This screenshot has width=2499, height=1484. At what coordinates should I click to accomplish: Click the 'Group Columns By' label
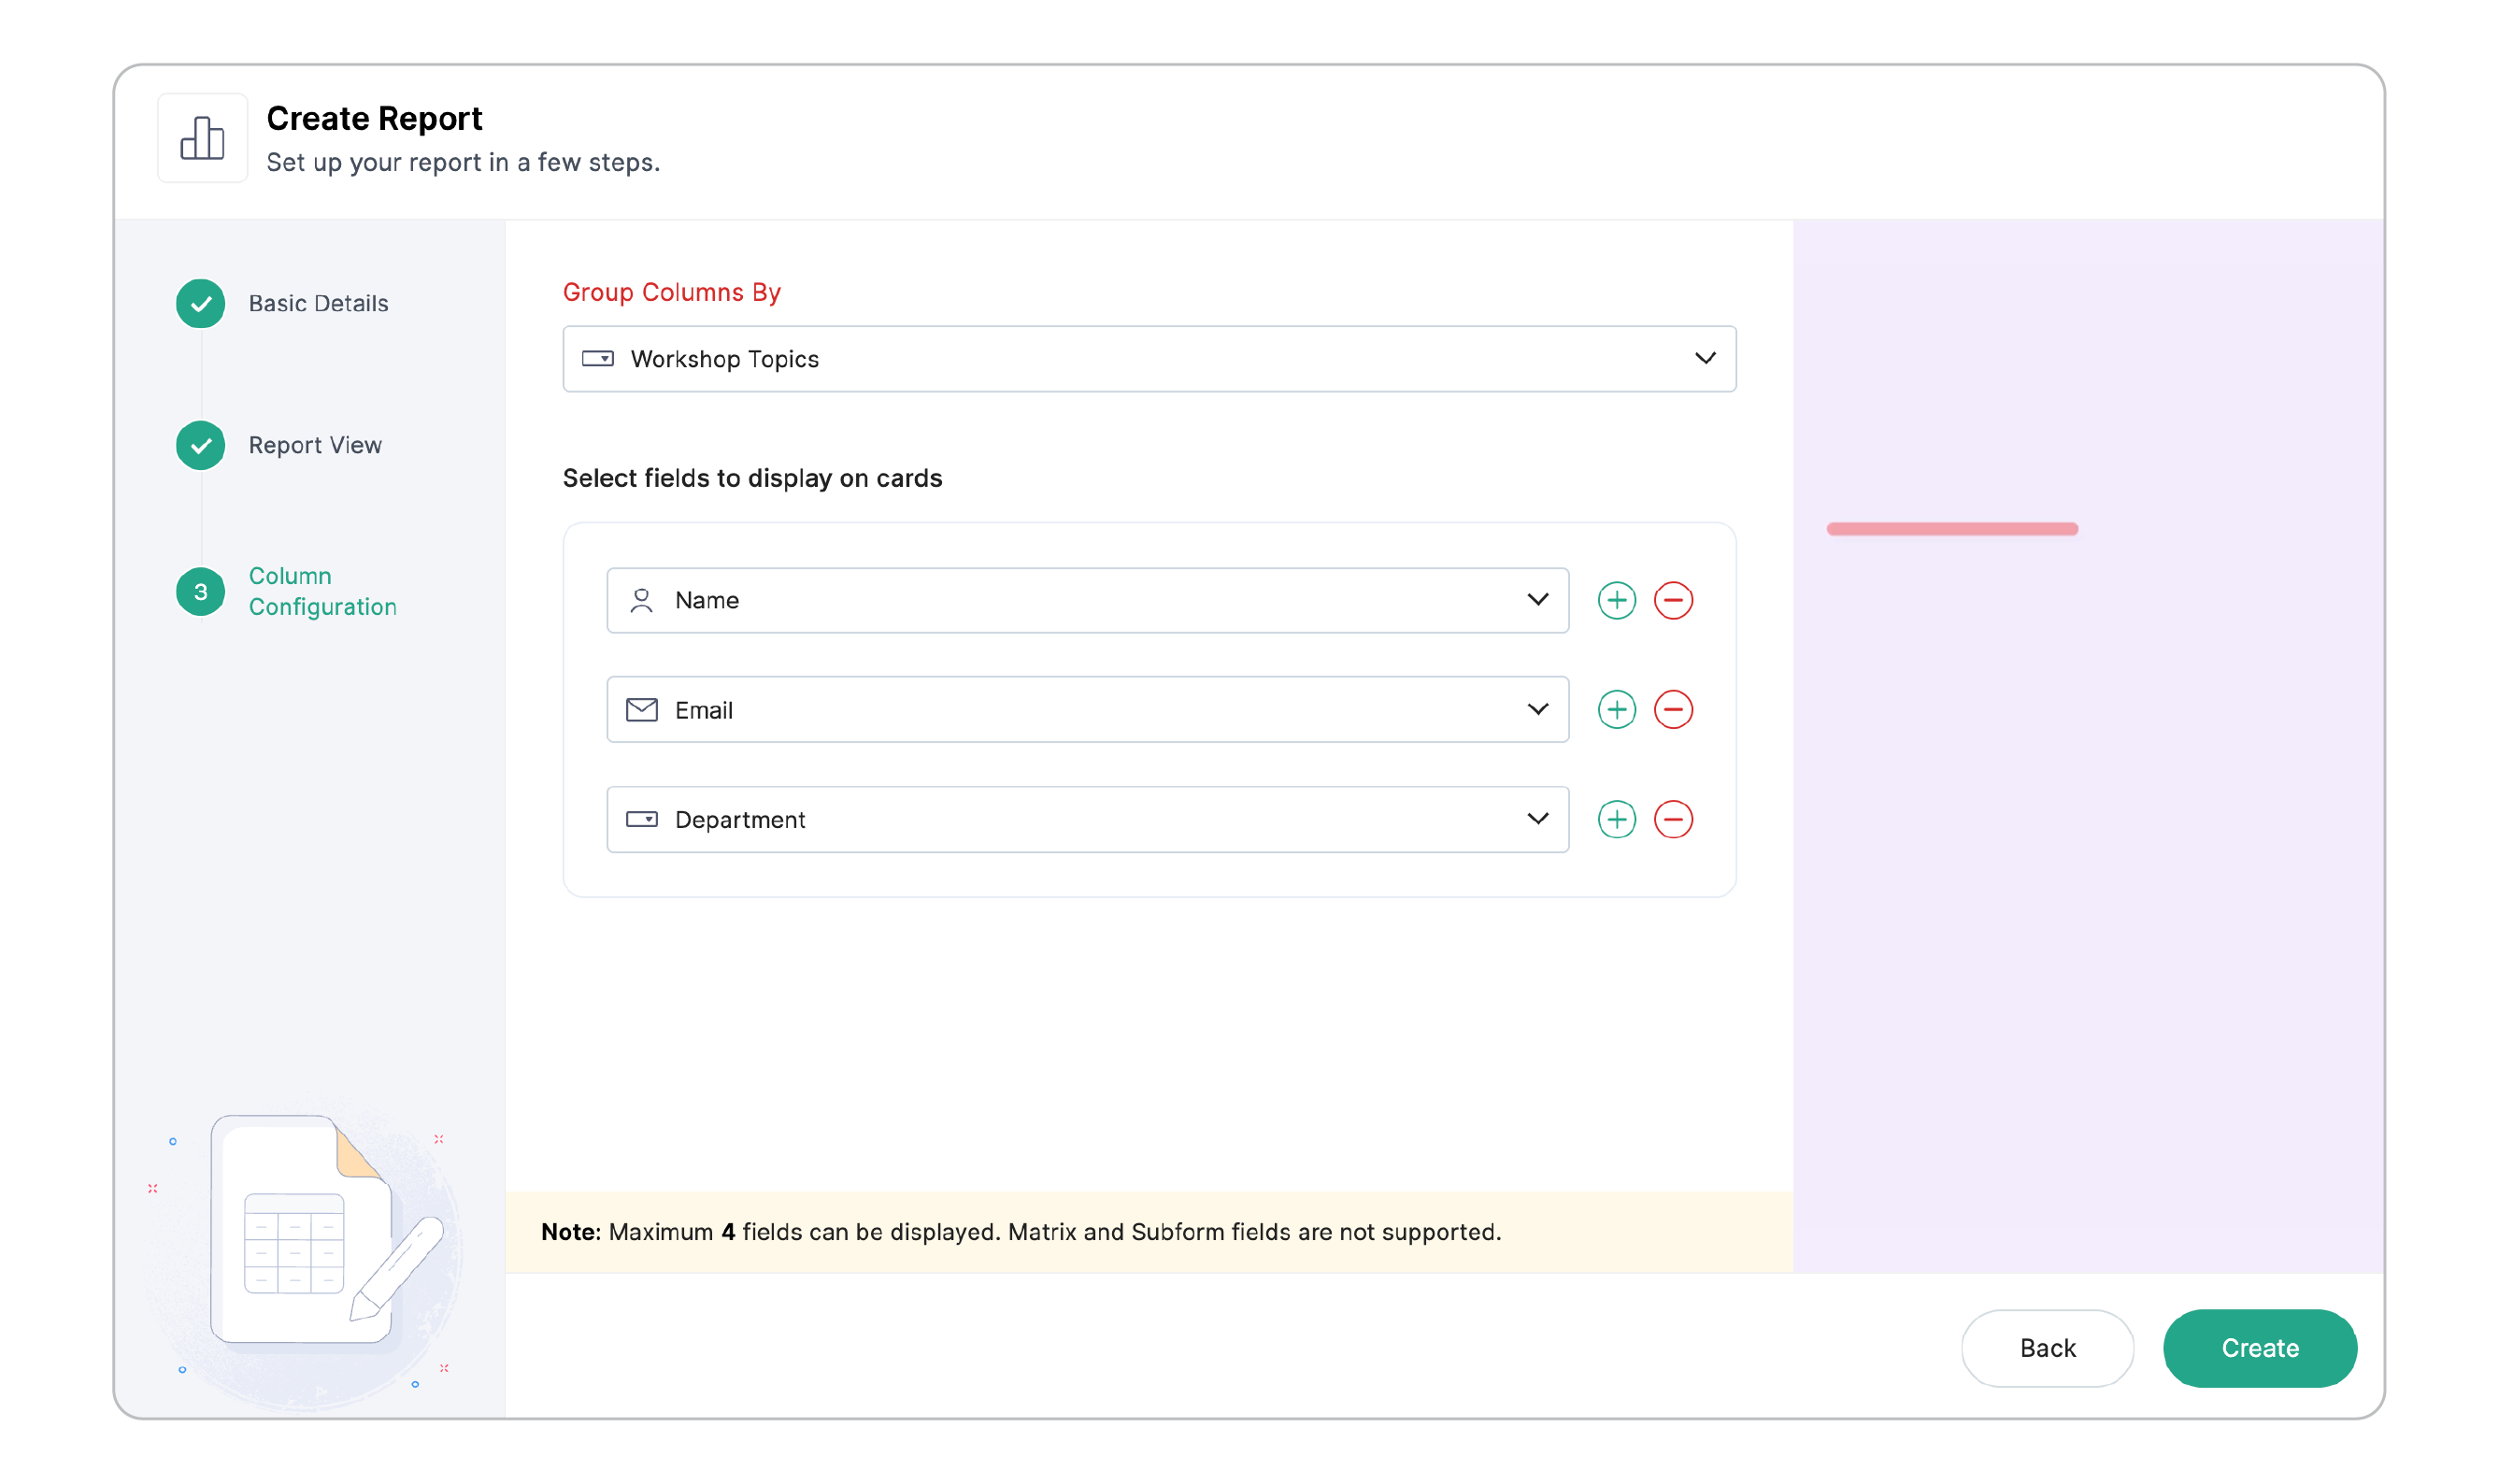click(x=671, y=292)
